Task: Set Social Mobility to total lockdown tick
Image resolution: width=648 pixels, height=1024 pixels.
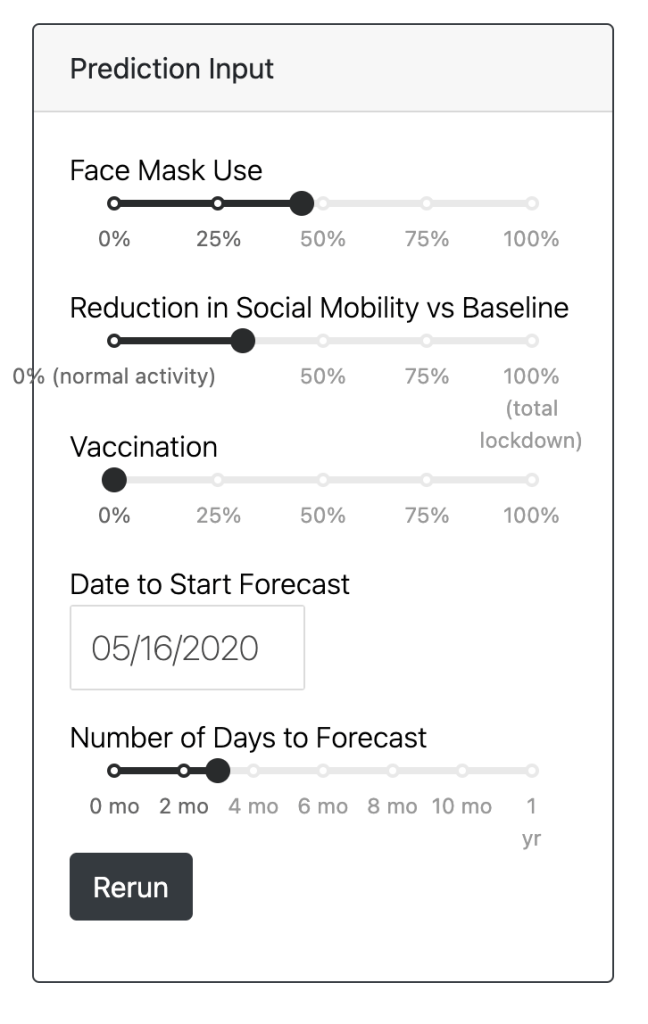Action: click(532, 341)
